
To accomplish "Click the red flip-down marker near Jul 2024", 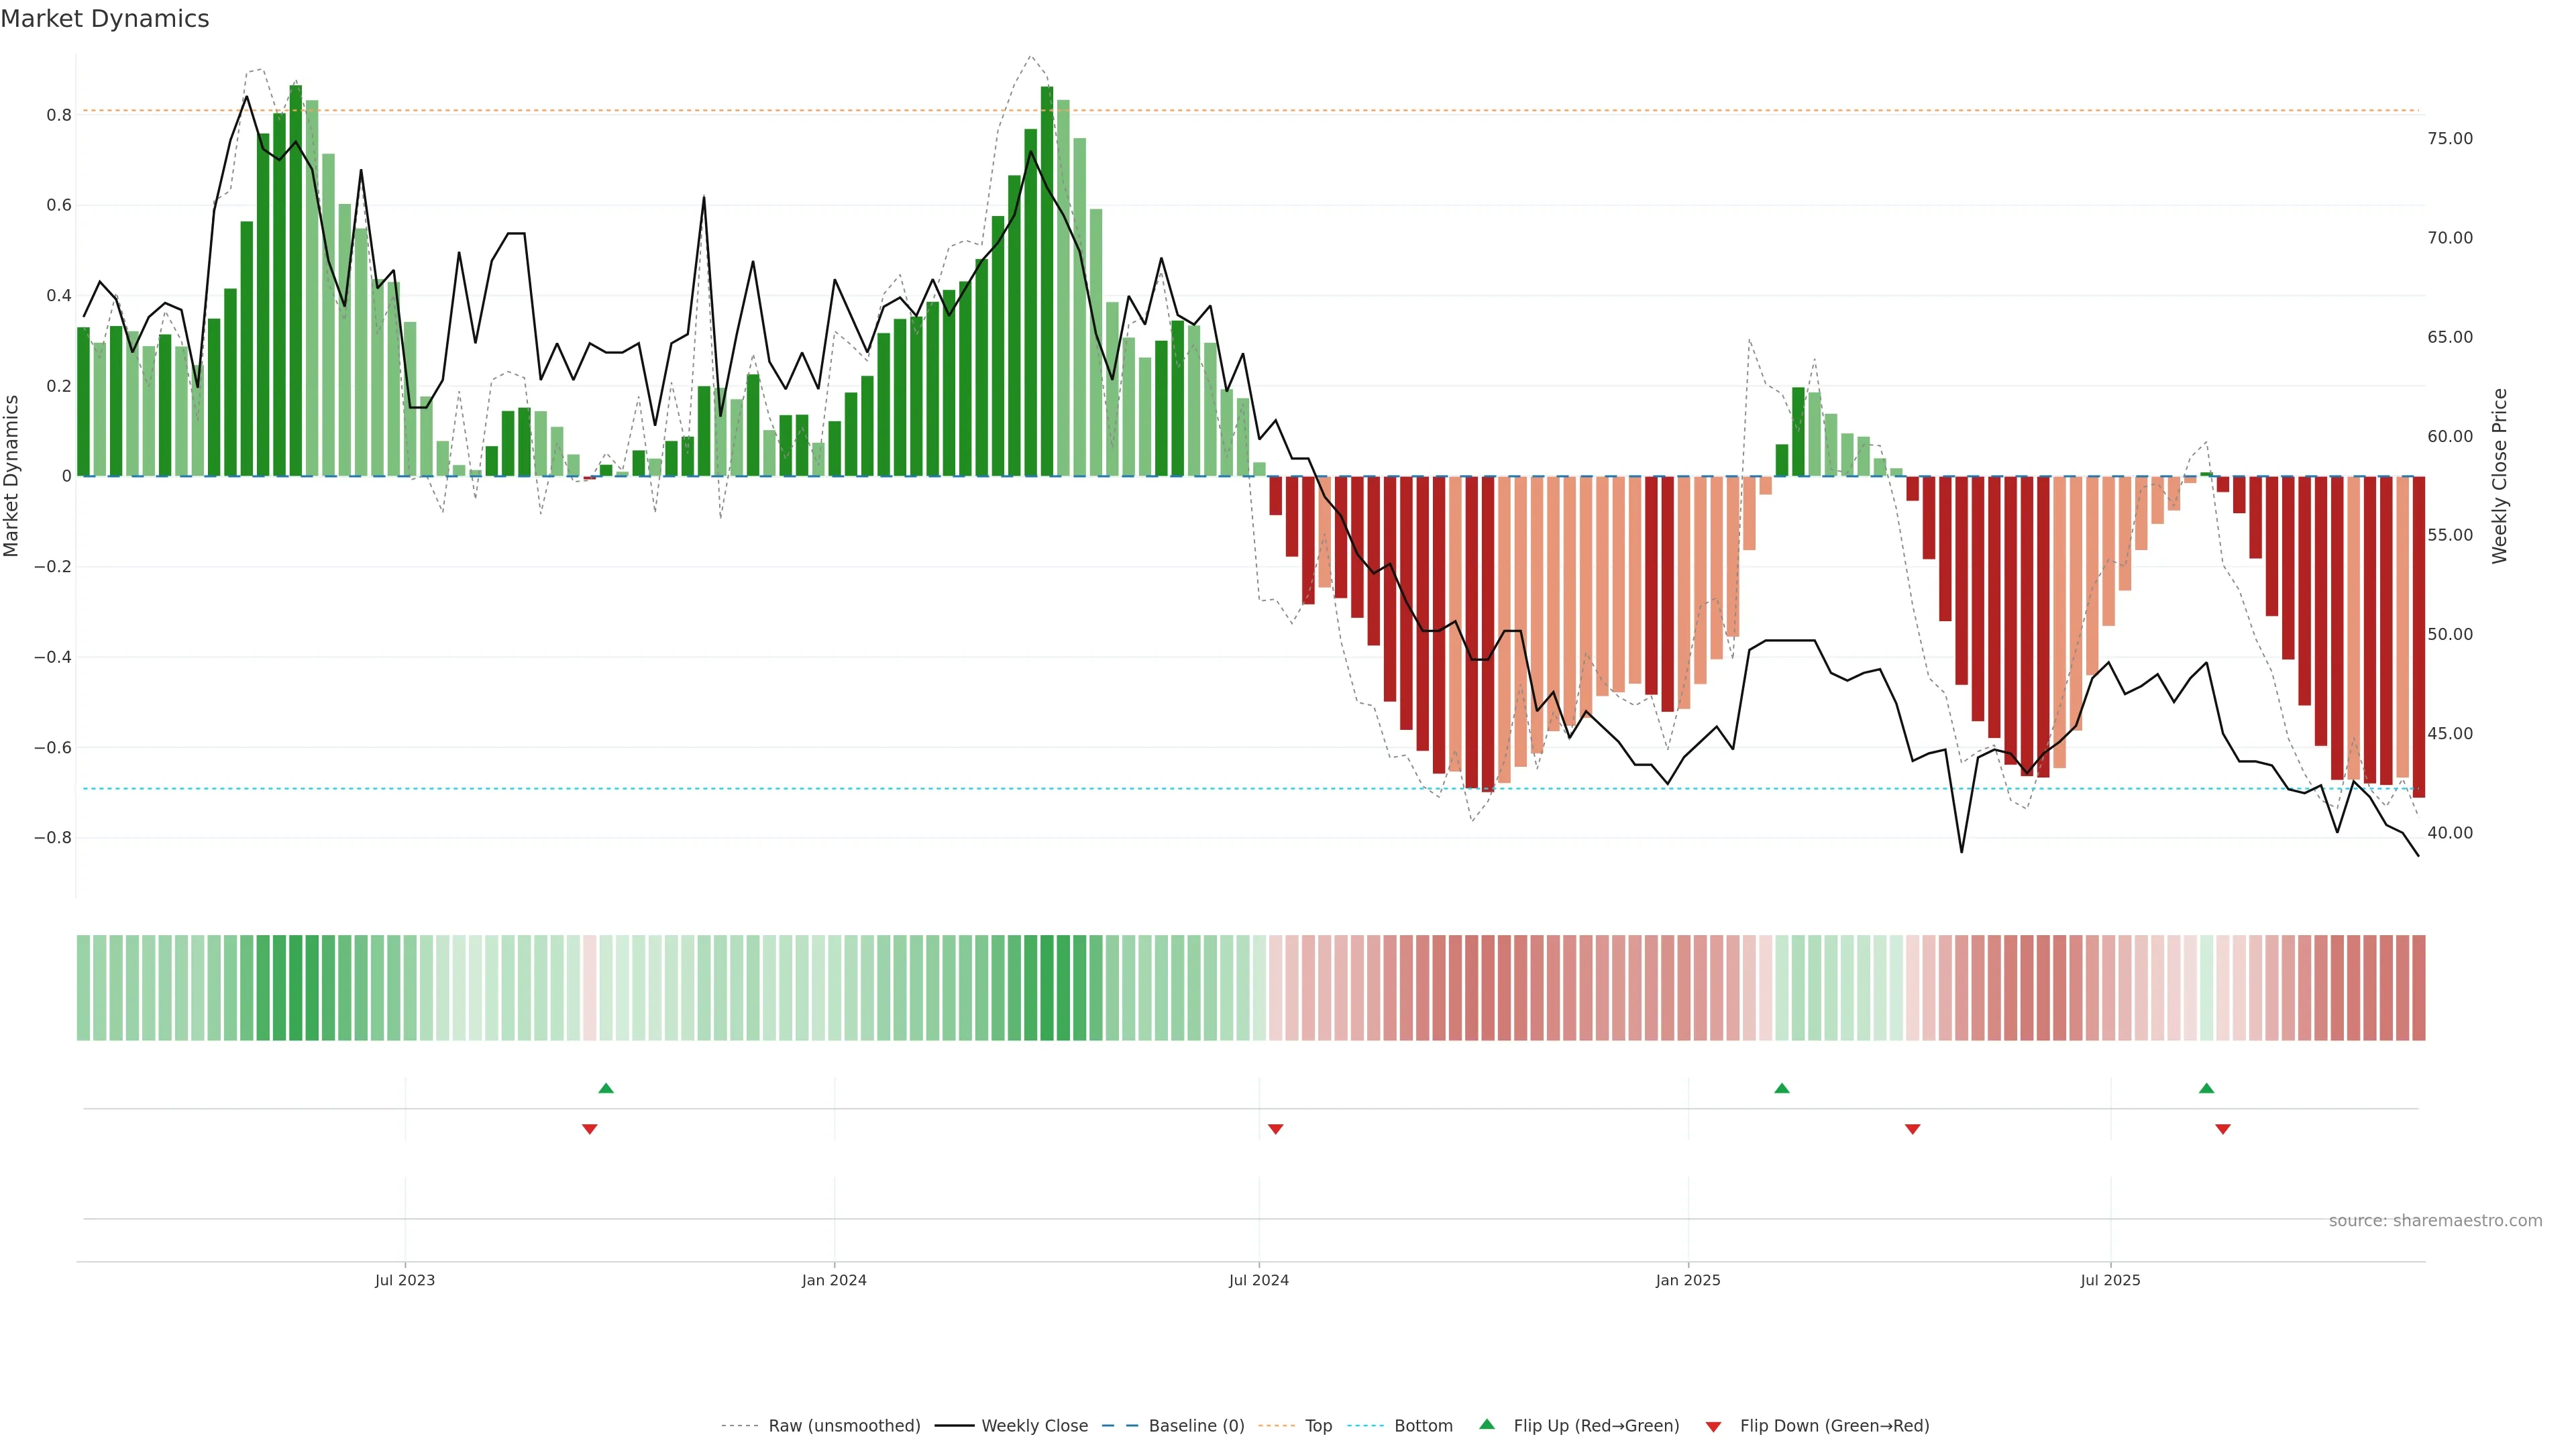I will (x=1276, y=1129).
